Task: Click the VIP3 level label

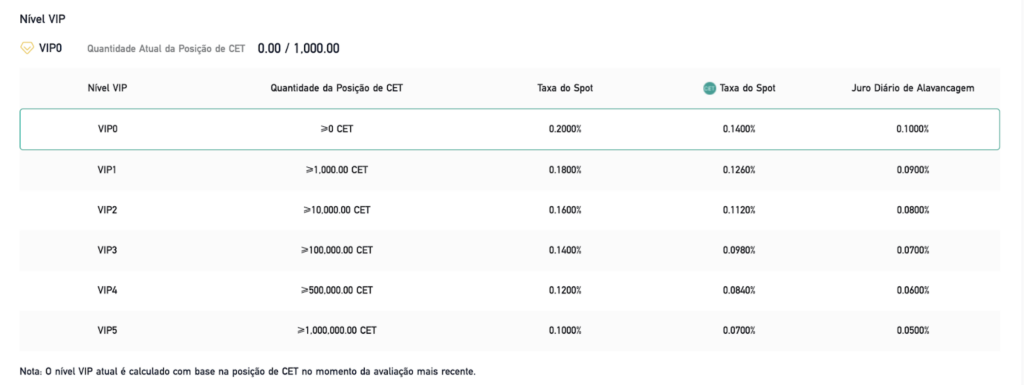Action: click(x=107, y=250)
